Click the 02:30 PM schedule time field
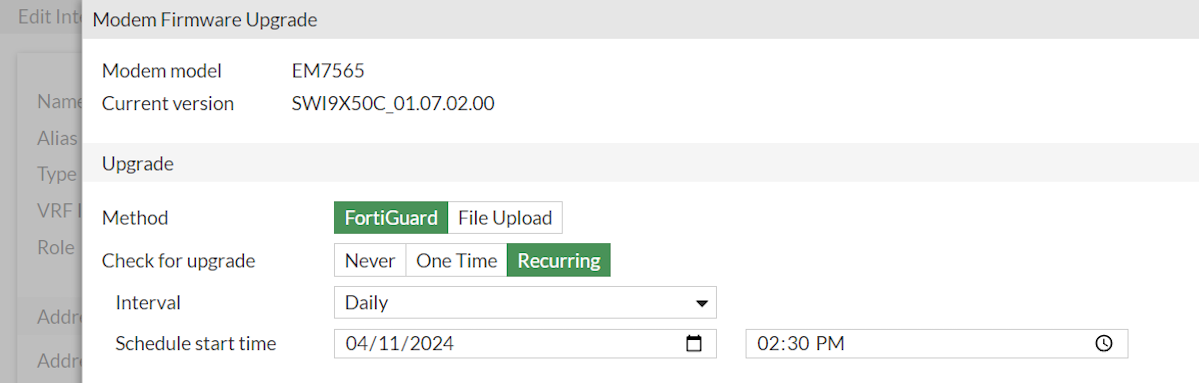 (937, 343)
